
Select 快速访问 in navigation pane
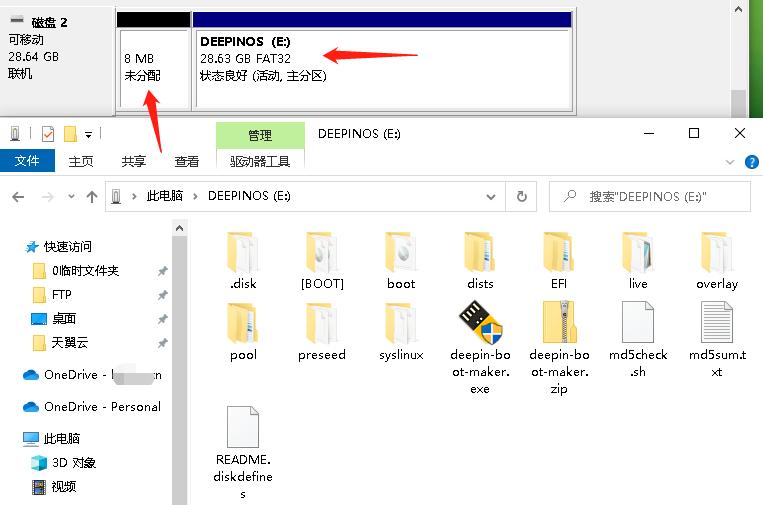[x=67, y=247]
